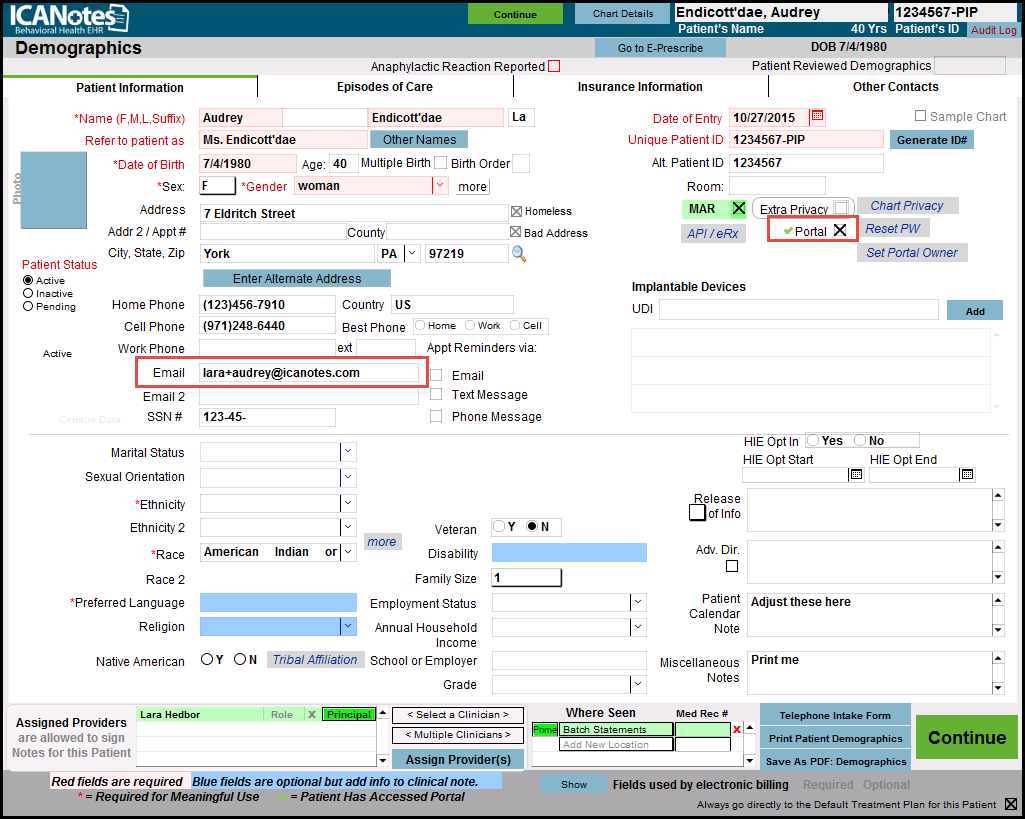Enable Text Message appointment reminders
1025x819 pixels.
[x=436, y=395]
